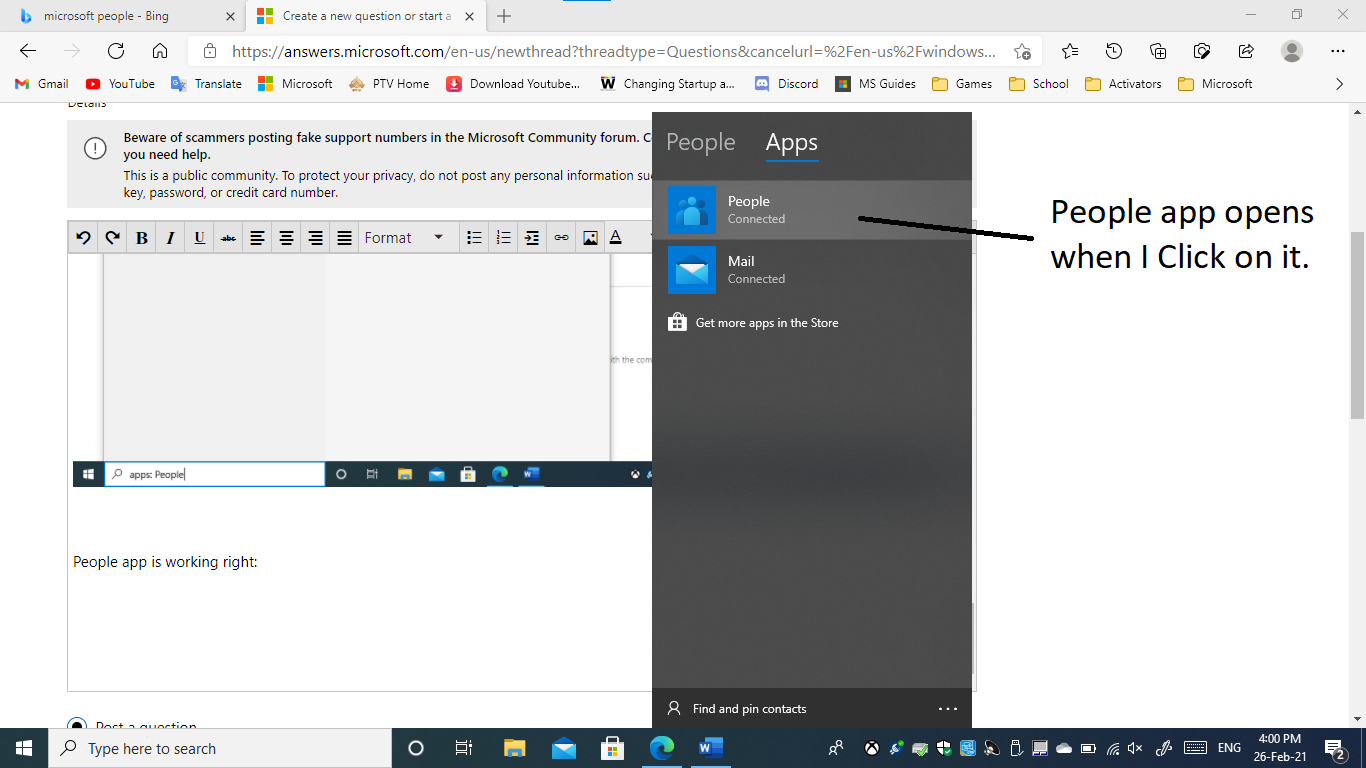Insert a hyperlink with the link icon

point(562,237)
